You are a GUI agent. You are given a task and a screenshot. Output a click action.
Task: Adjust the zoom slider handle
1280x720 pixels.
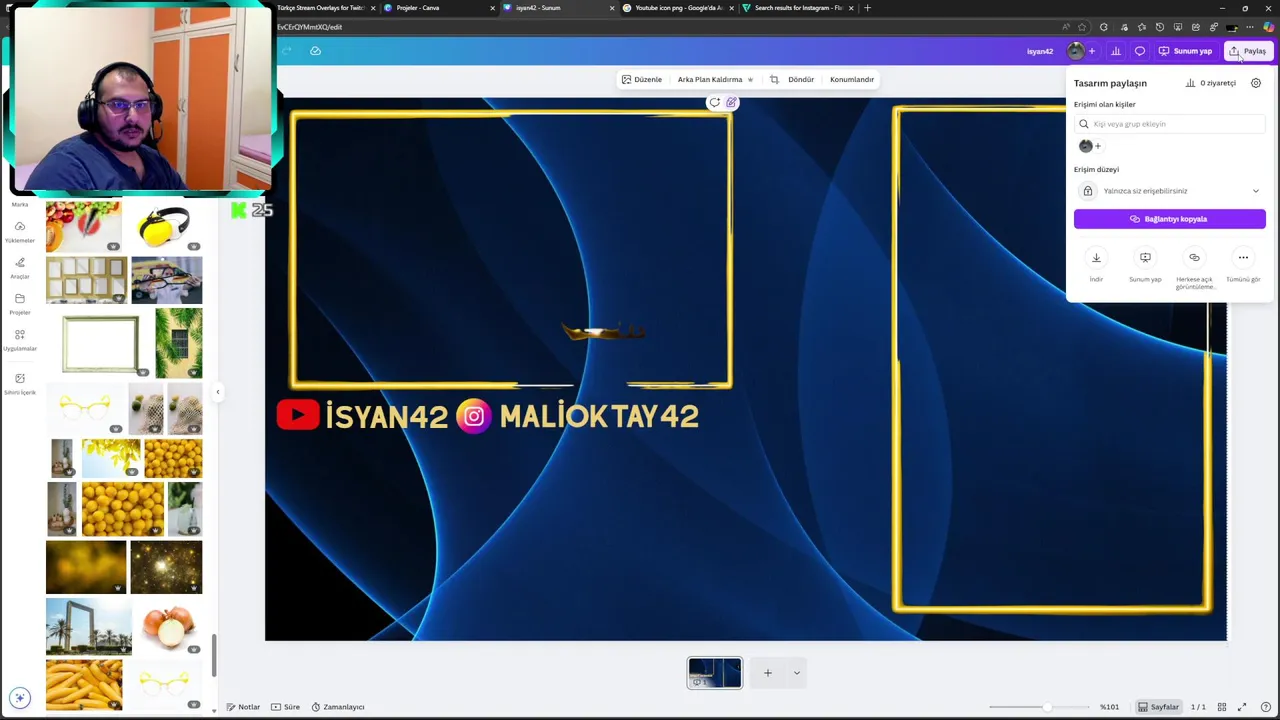tap(1047, 707)
